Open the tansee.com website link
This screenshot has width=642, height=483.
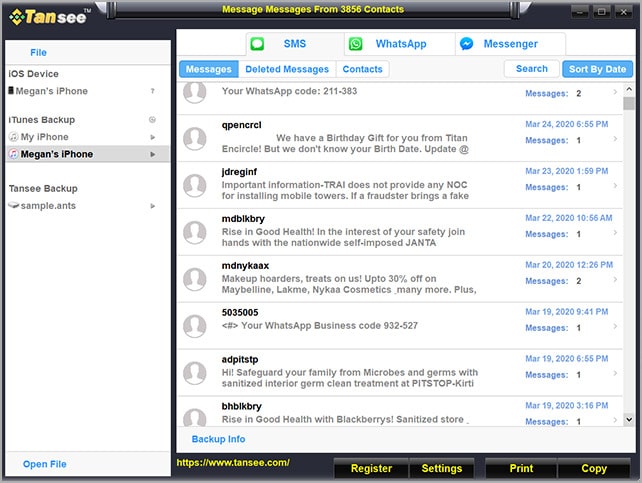[x=233, y=463]
